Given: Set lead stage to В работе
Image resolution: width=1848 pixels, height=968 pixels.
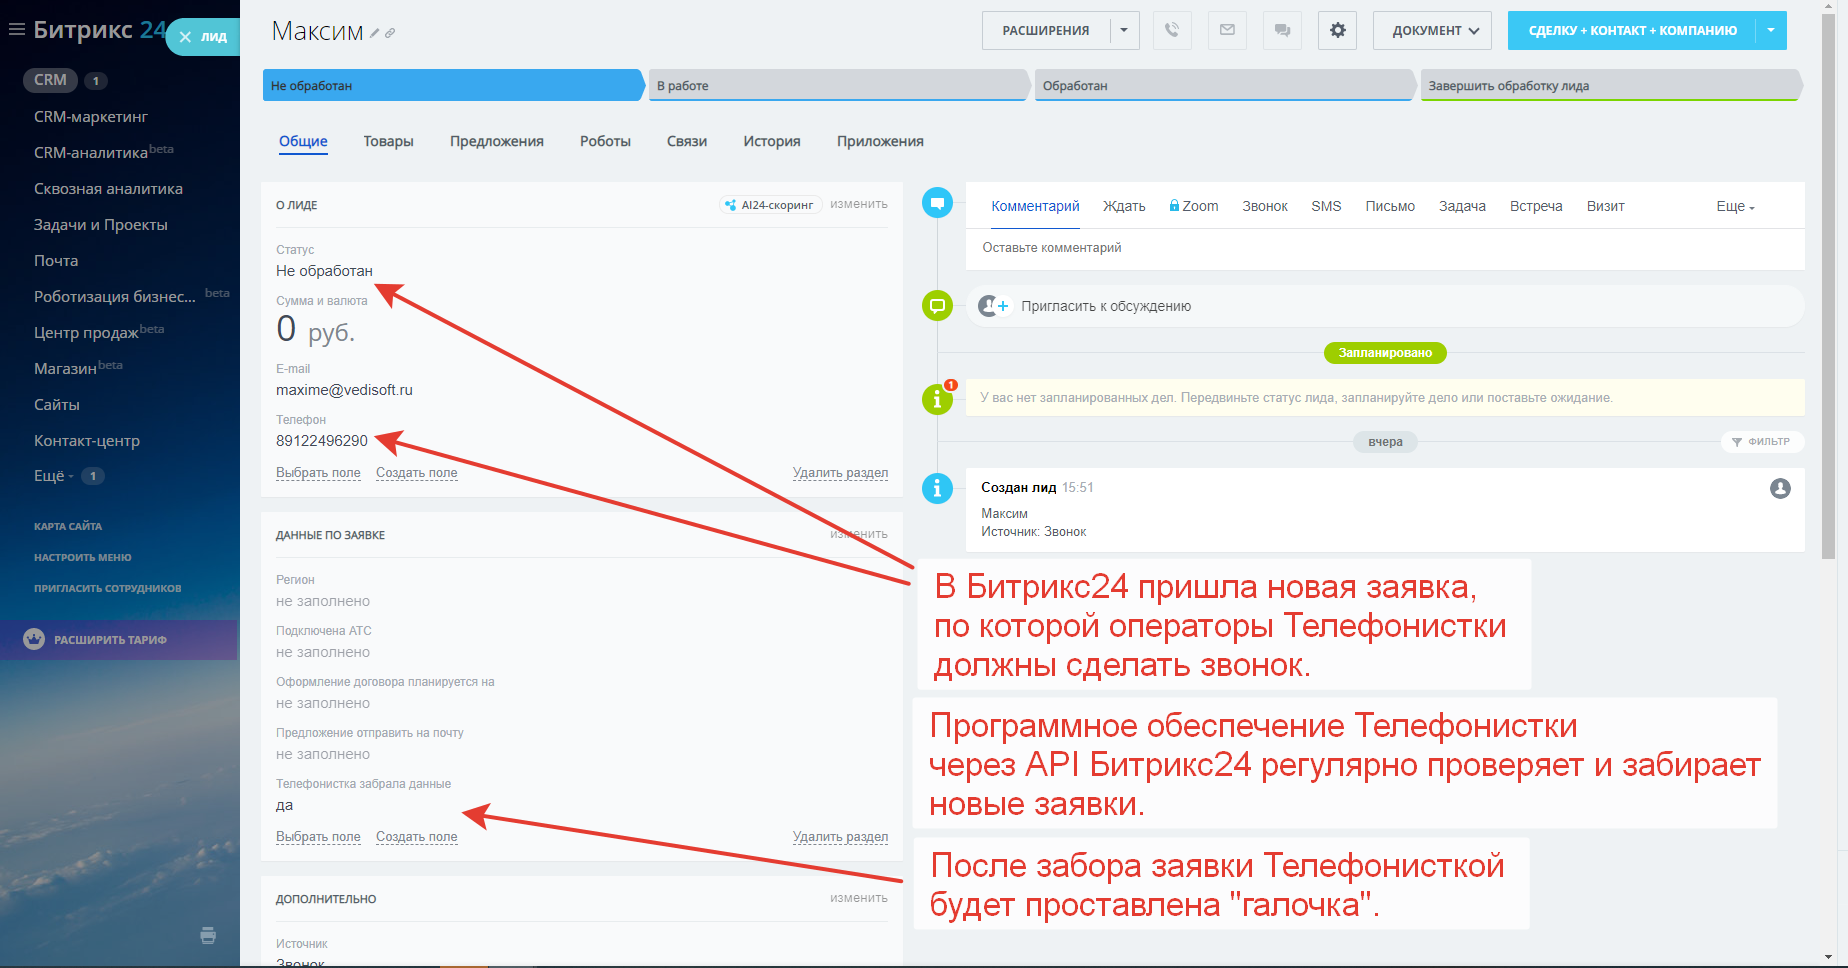Looking at the screenshot, I should (x=838, y=85).
